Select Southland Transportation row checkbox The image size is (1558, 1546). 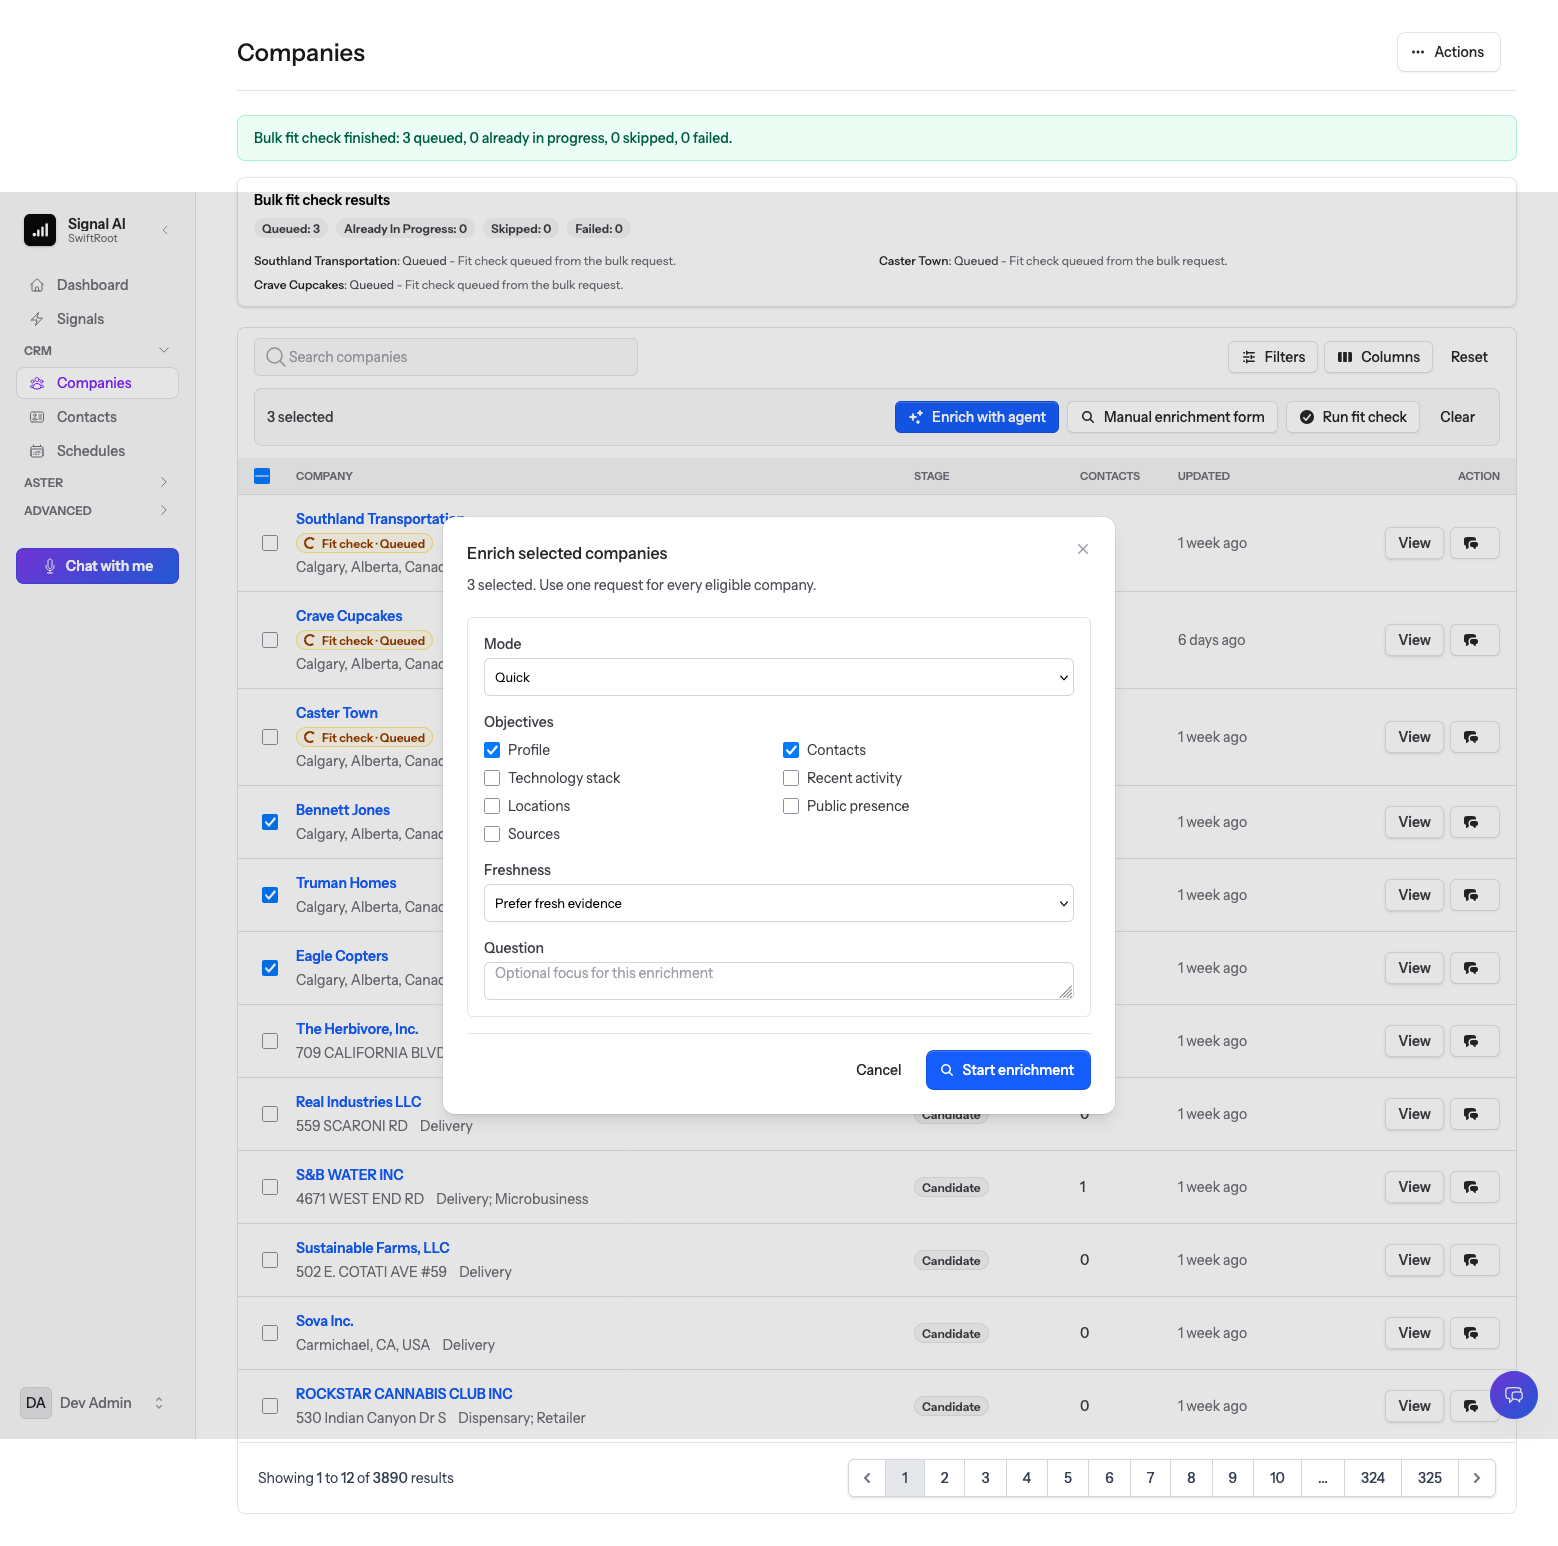coord(270,543)
